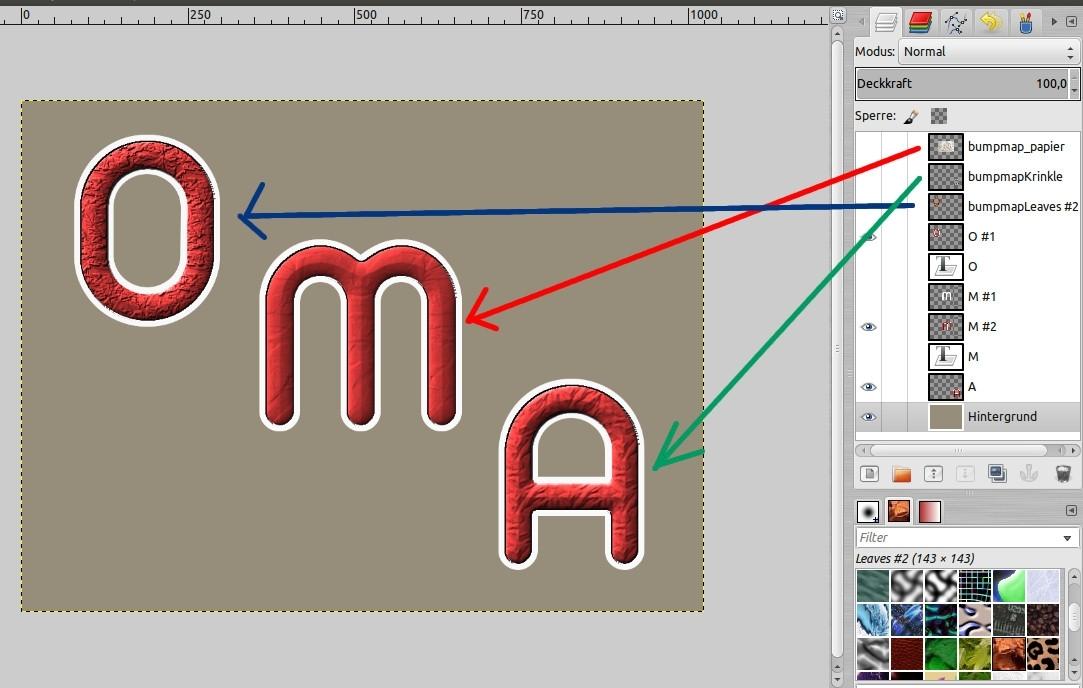Click the zoom icon at ruler corner

837,15
